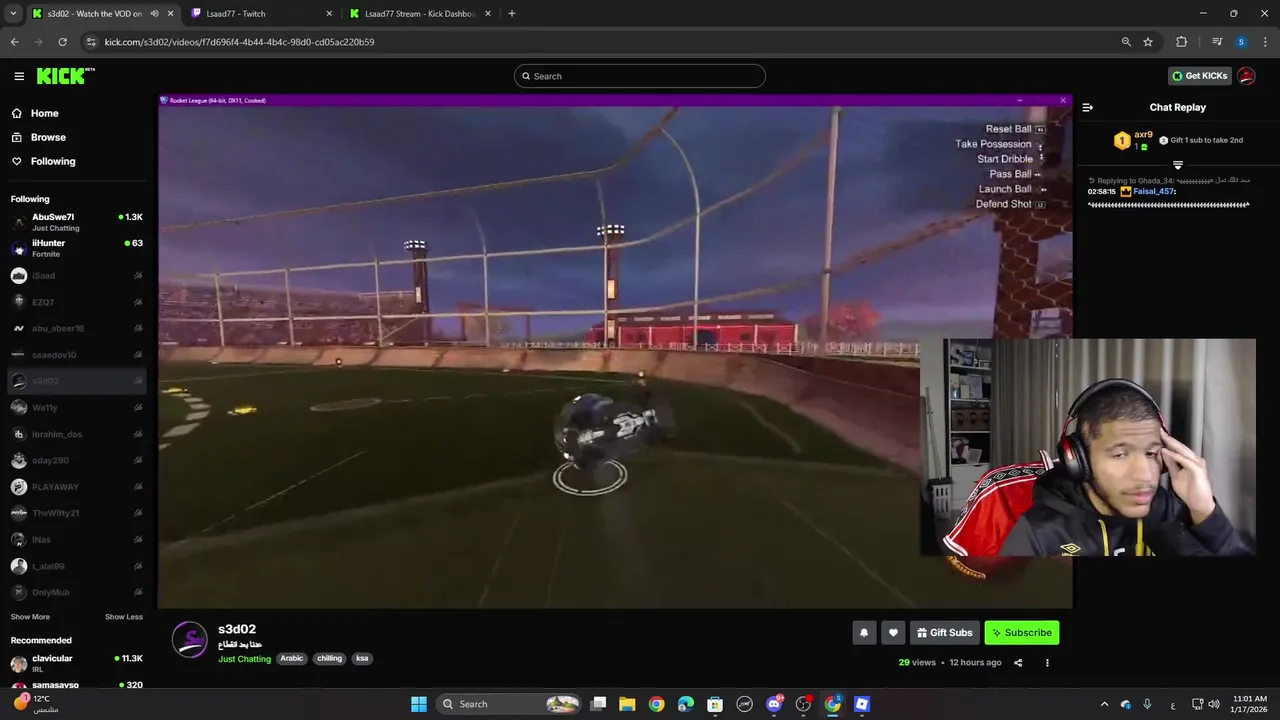Screen dimensions: 1280x720
Task: Select oday290 in Following list
Action: (77, 460)
